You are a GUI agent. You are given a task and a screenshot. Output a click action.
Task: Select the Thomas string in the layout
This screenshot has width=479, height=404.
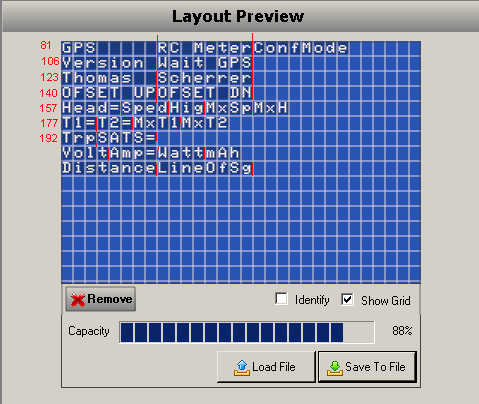tap(97, 78)
